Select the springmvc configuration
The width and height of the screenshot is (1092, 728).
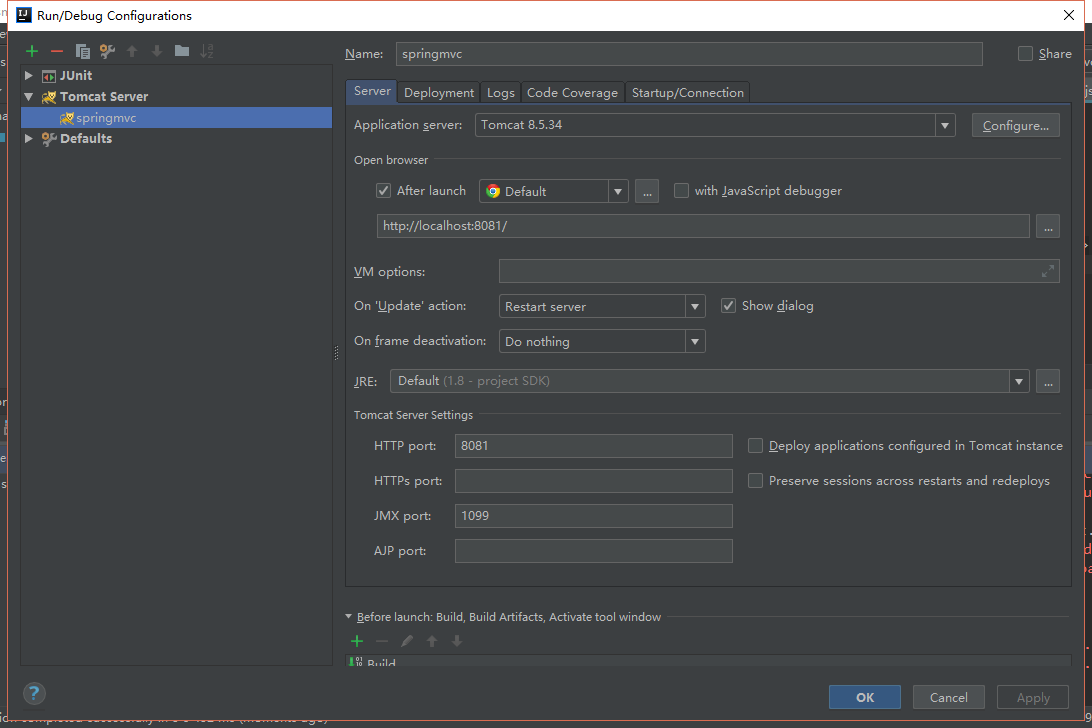click(176, 118)
